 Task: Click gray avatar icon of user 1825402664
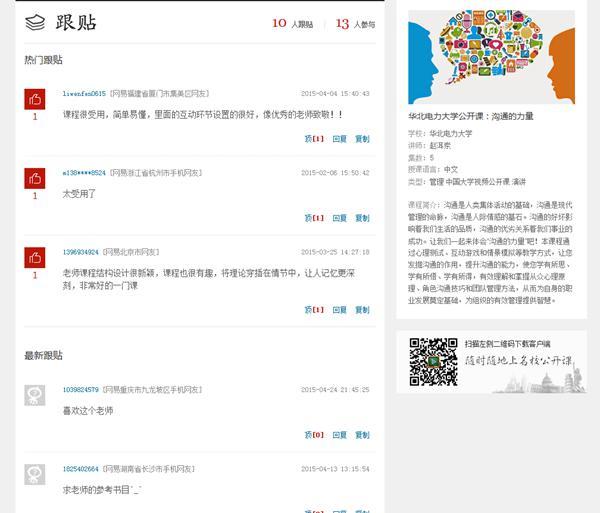(x=35, y=474)
